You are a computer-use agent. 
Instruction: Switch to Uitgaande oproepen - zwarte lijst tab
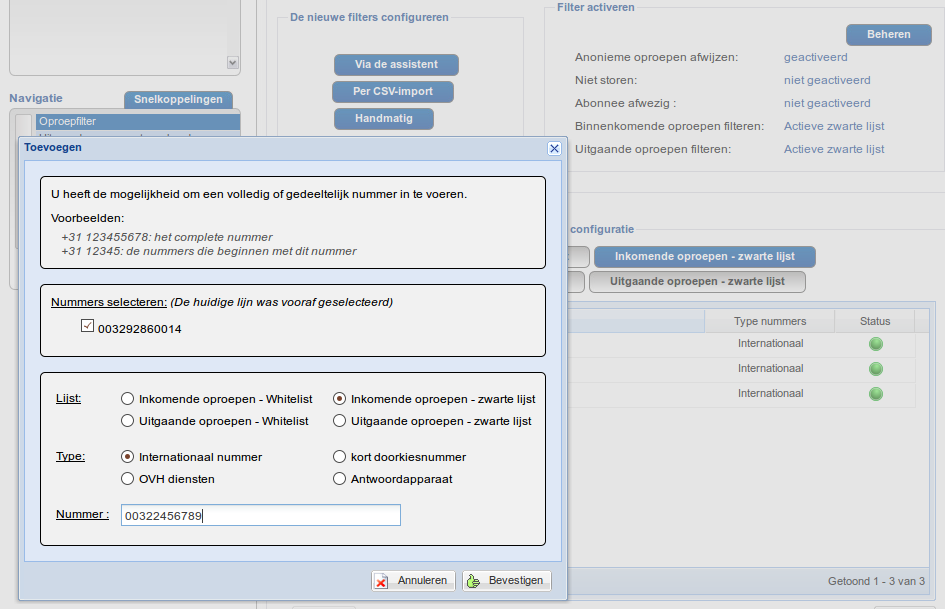point(697,282)
